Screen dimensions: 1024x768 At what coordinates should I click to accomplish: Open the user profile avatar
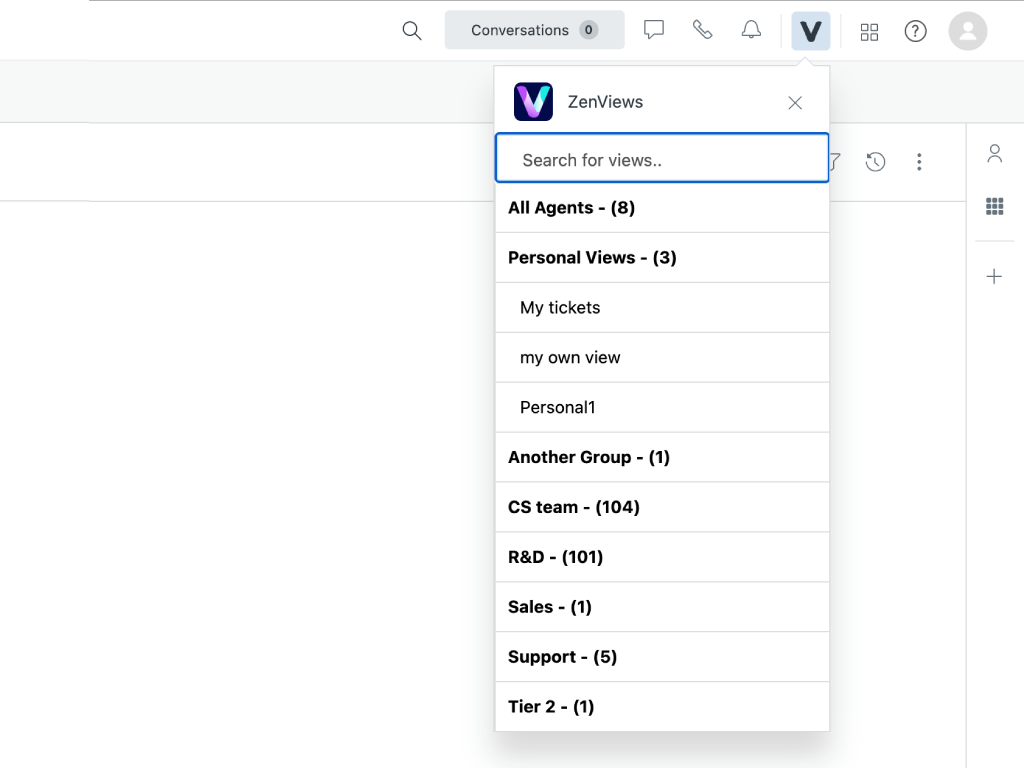(x=967, y=31)
